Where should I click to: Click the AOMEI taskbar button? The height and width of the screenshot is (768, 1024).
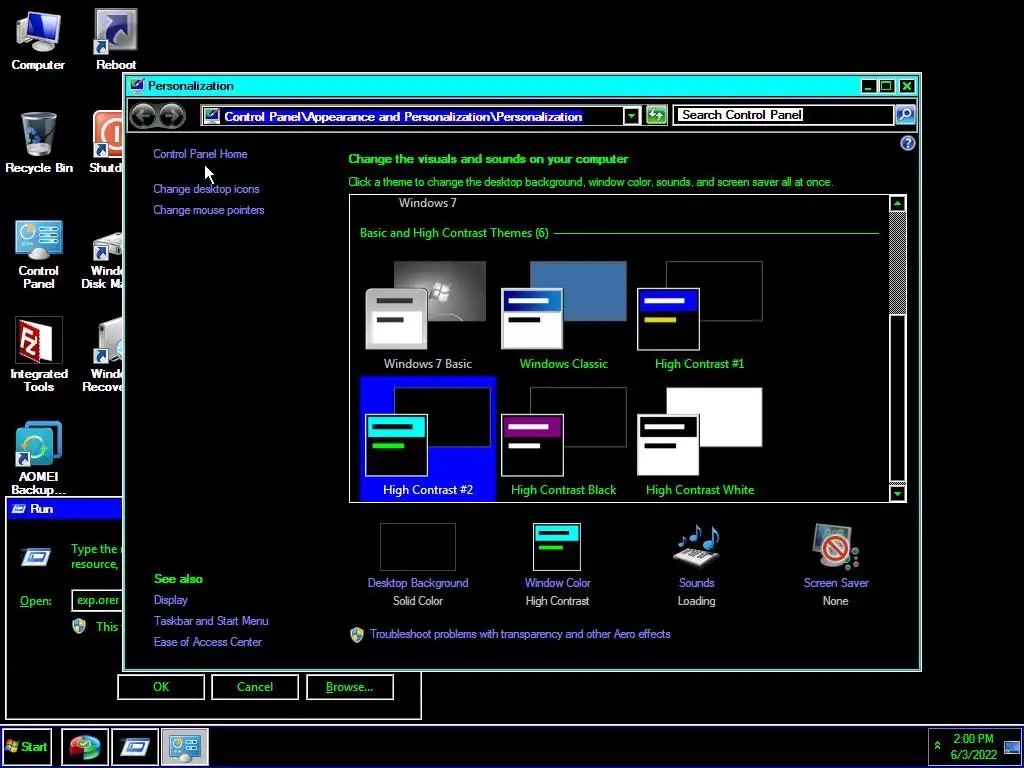(86, 746)
